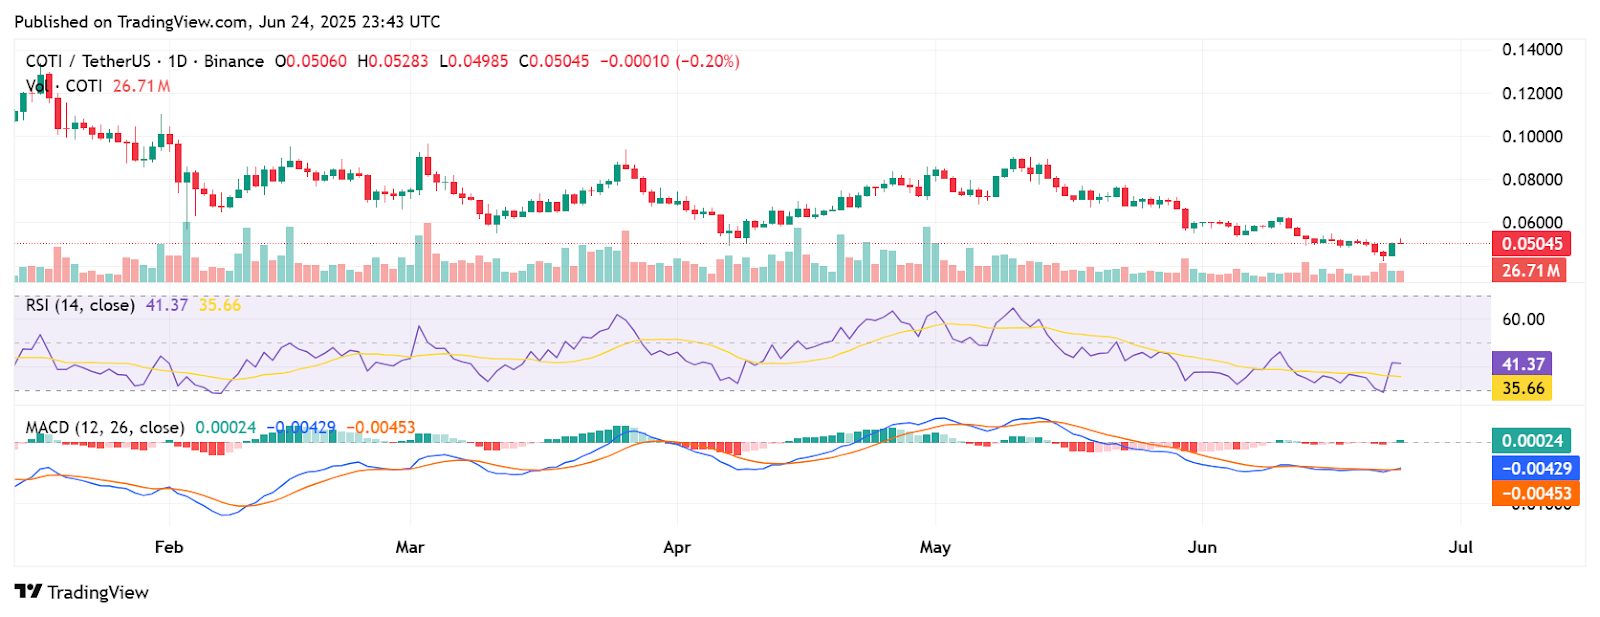The width and height of the screenshot is (1600, 617).
Task: Click the high value H0.05283
Action: point(393,61)
